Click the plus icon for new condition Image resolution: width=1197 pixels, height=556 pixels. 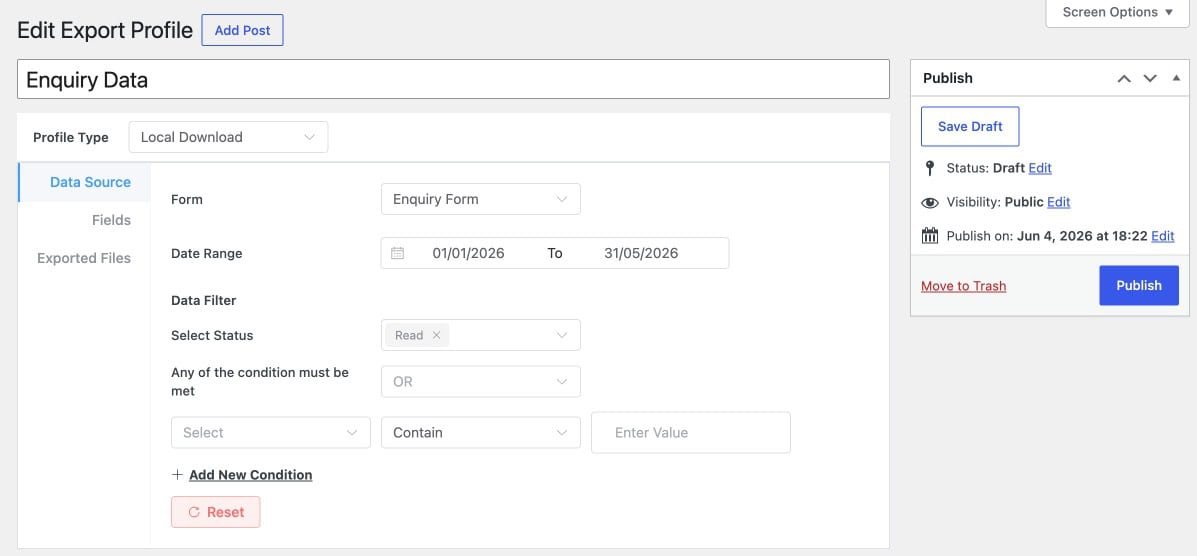(177, 474)
